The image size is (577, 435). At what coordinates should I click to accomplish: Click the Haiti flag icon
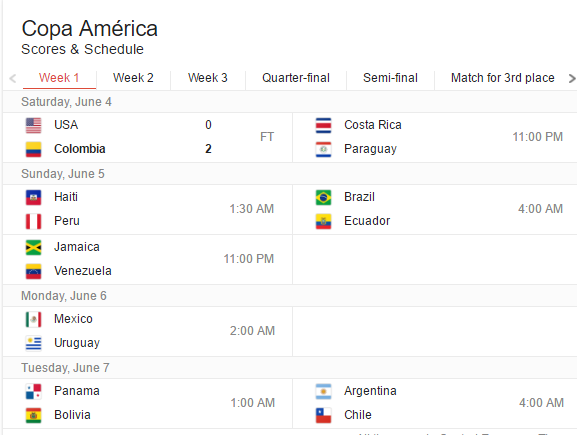(33, 198)
